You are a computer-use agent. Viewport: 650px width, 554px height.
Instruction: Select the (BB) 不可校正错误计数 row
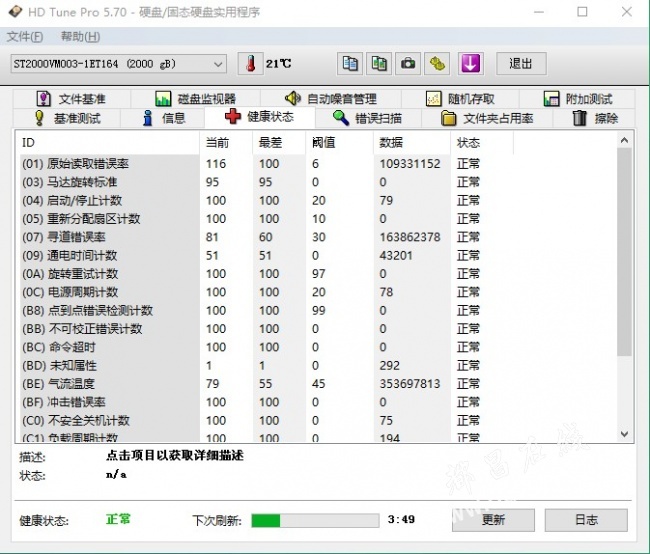click(265, 329)
